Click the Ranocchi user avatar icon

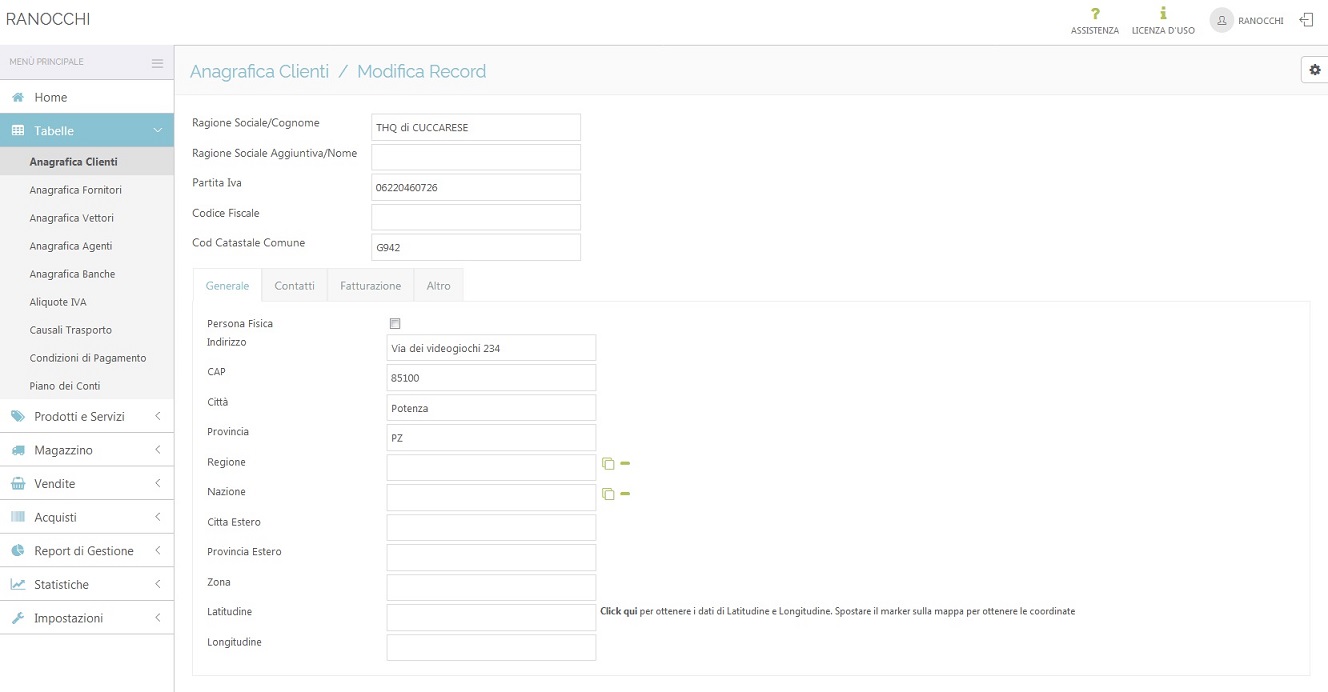coord(1221,20)
